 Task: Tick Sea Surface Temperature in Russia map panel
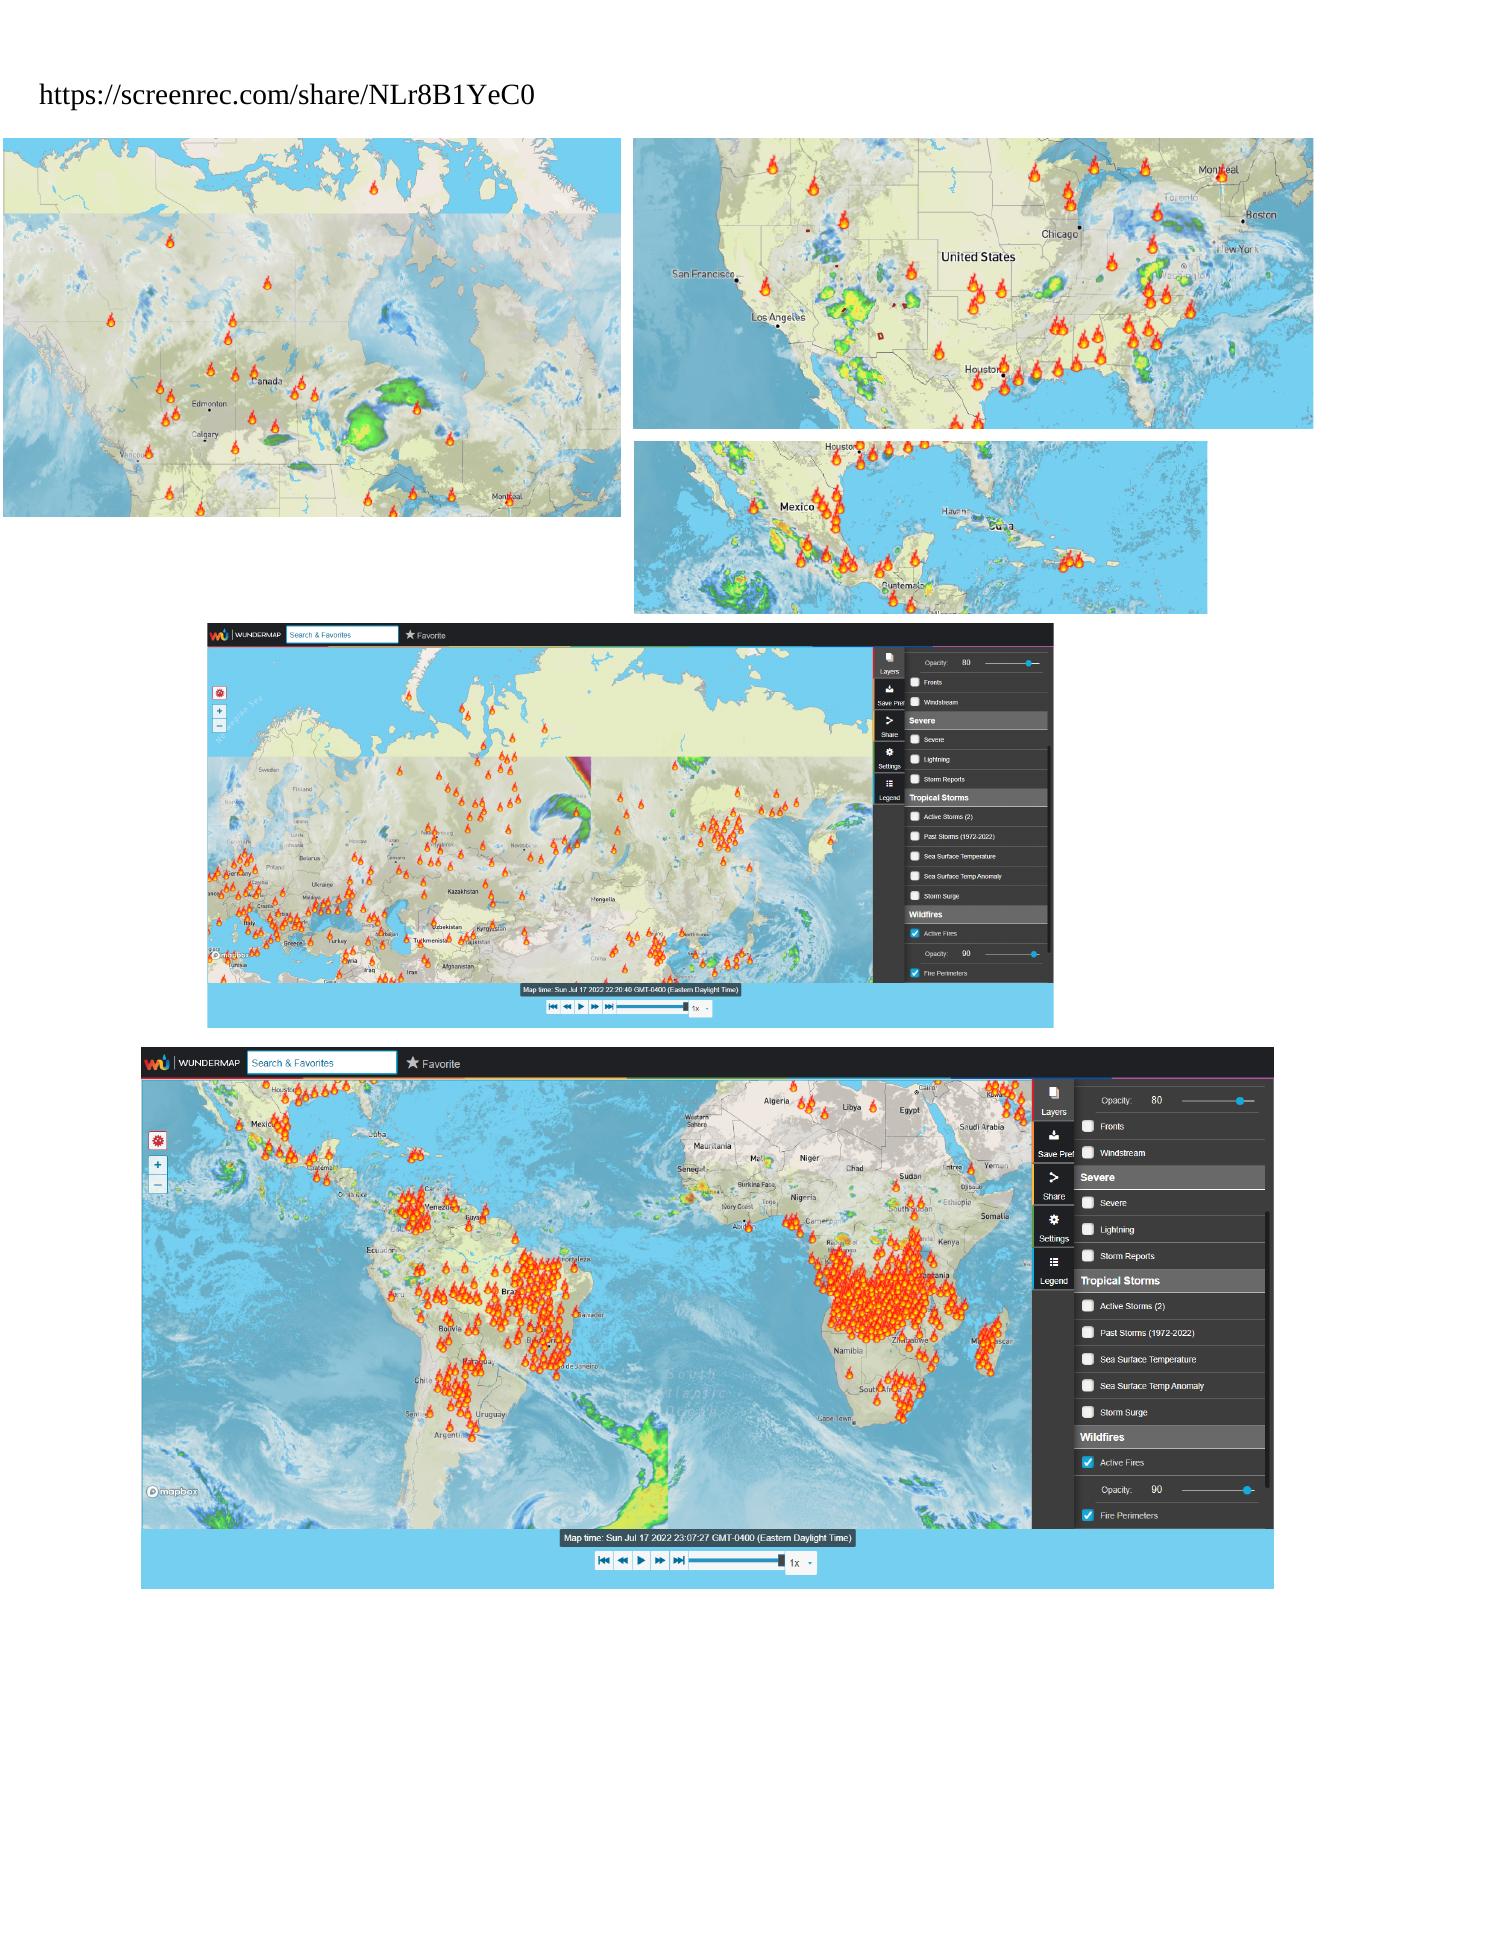click(914, 856)
